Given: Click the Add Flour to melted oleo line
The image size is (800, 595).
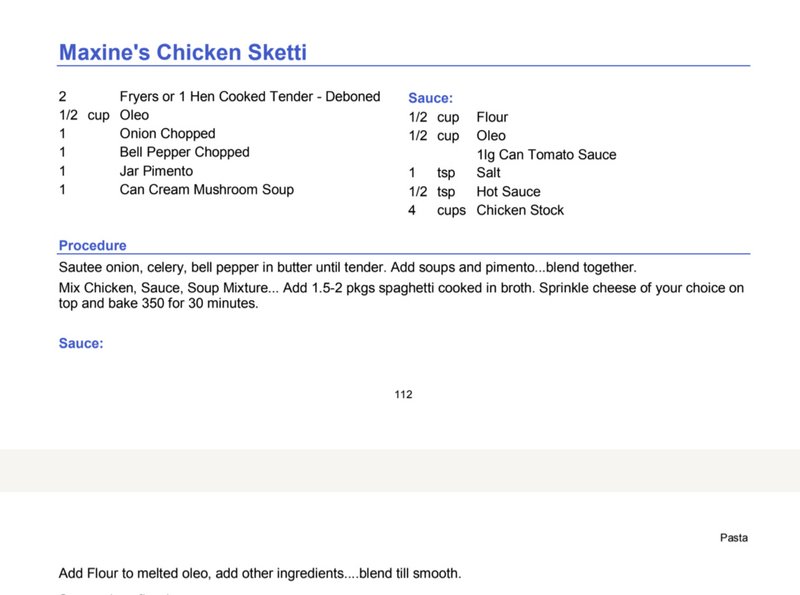Looking at the screenshot, I should (x=260, y=573).
